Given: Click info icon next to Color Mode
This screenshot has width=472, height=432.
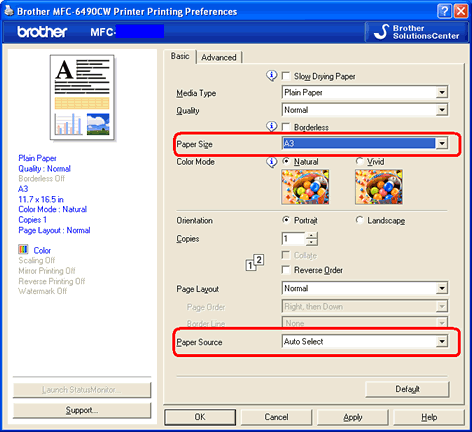Looking at the screenshot, I should [272, 162].
